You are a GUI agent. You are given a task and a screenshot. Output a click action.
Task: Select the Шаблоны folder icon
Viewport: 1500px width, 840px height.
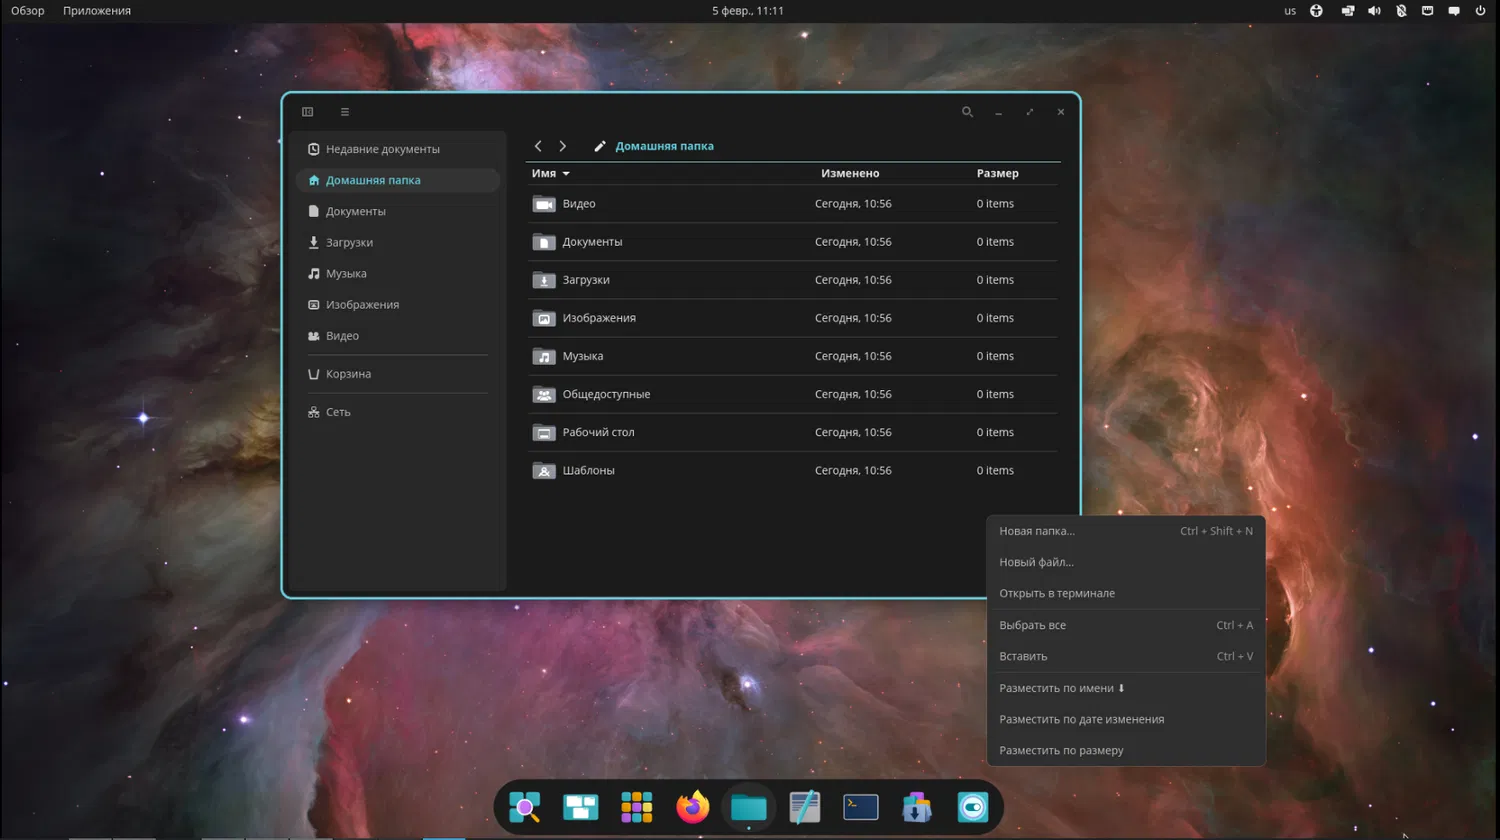coord(544,470)
